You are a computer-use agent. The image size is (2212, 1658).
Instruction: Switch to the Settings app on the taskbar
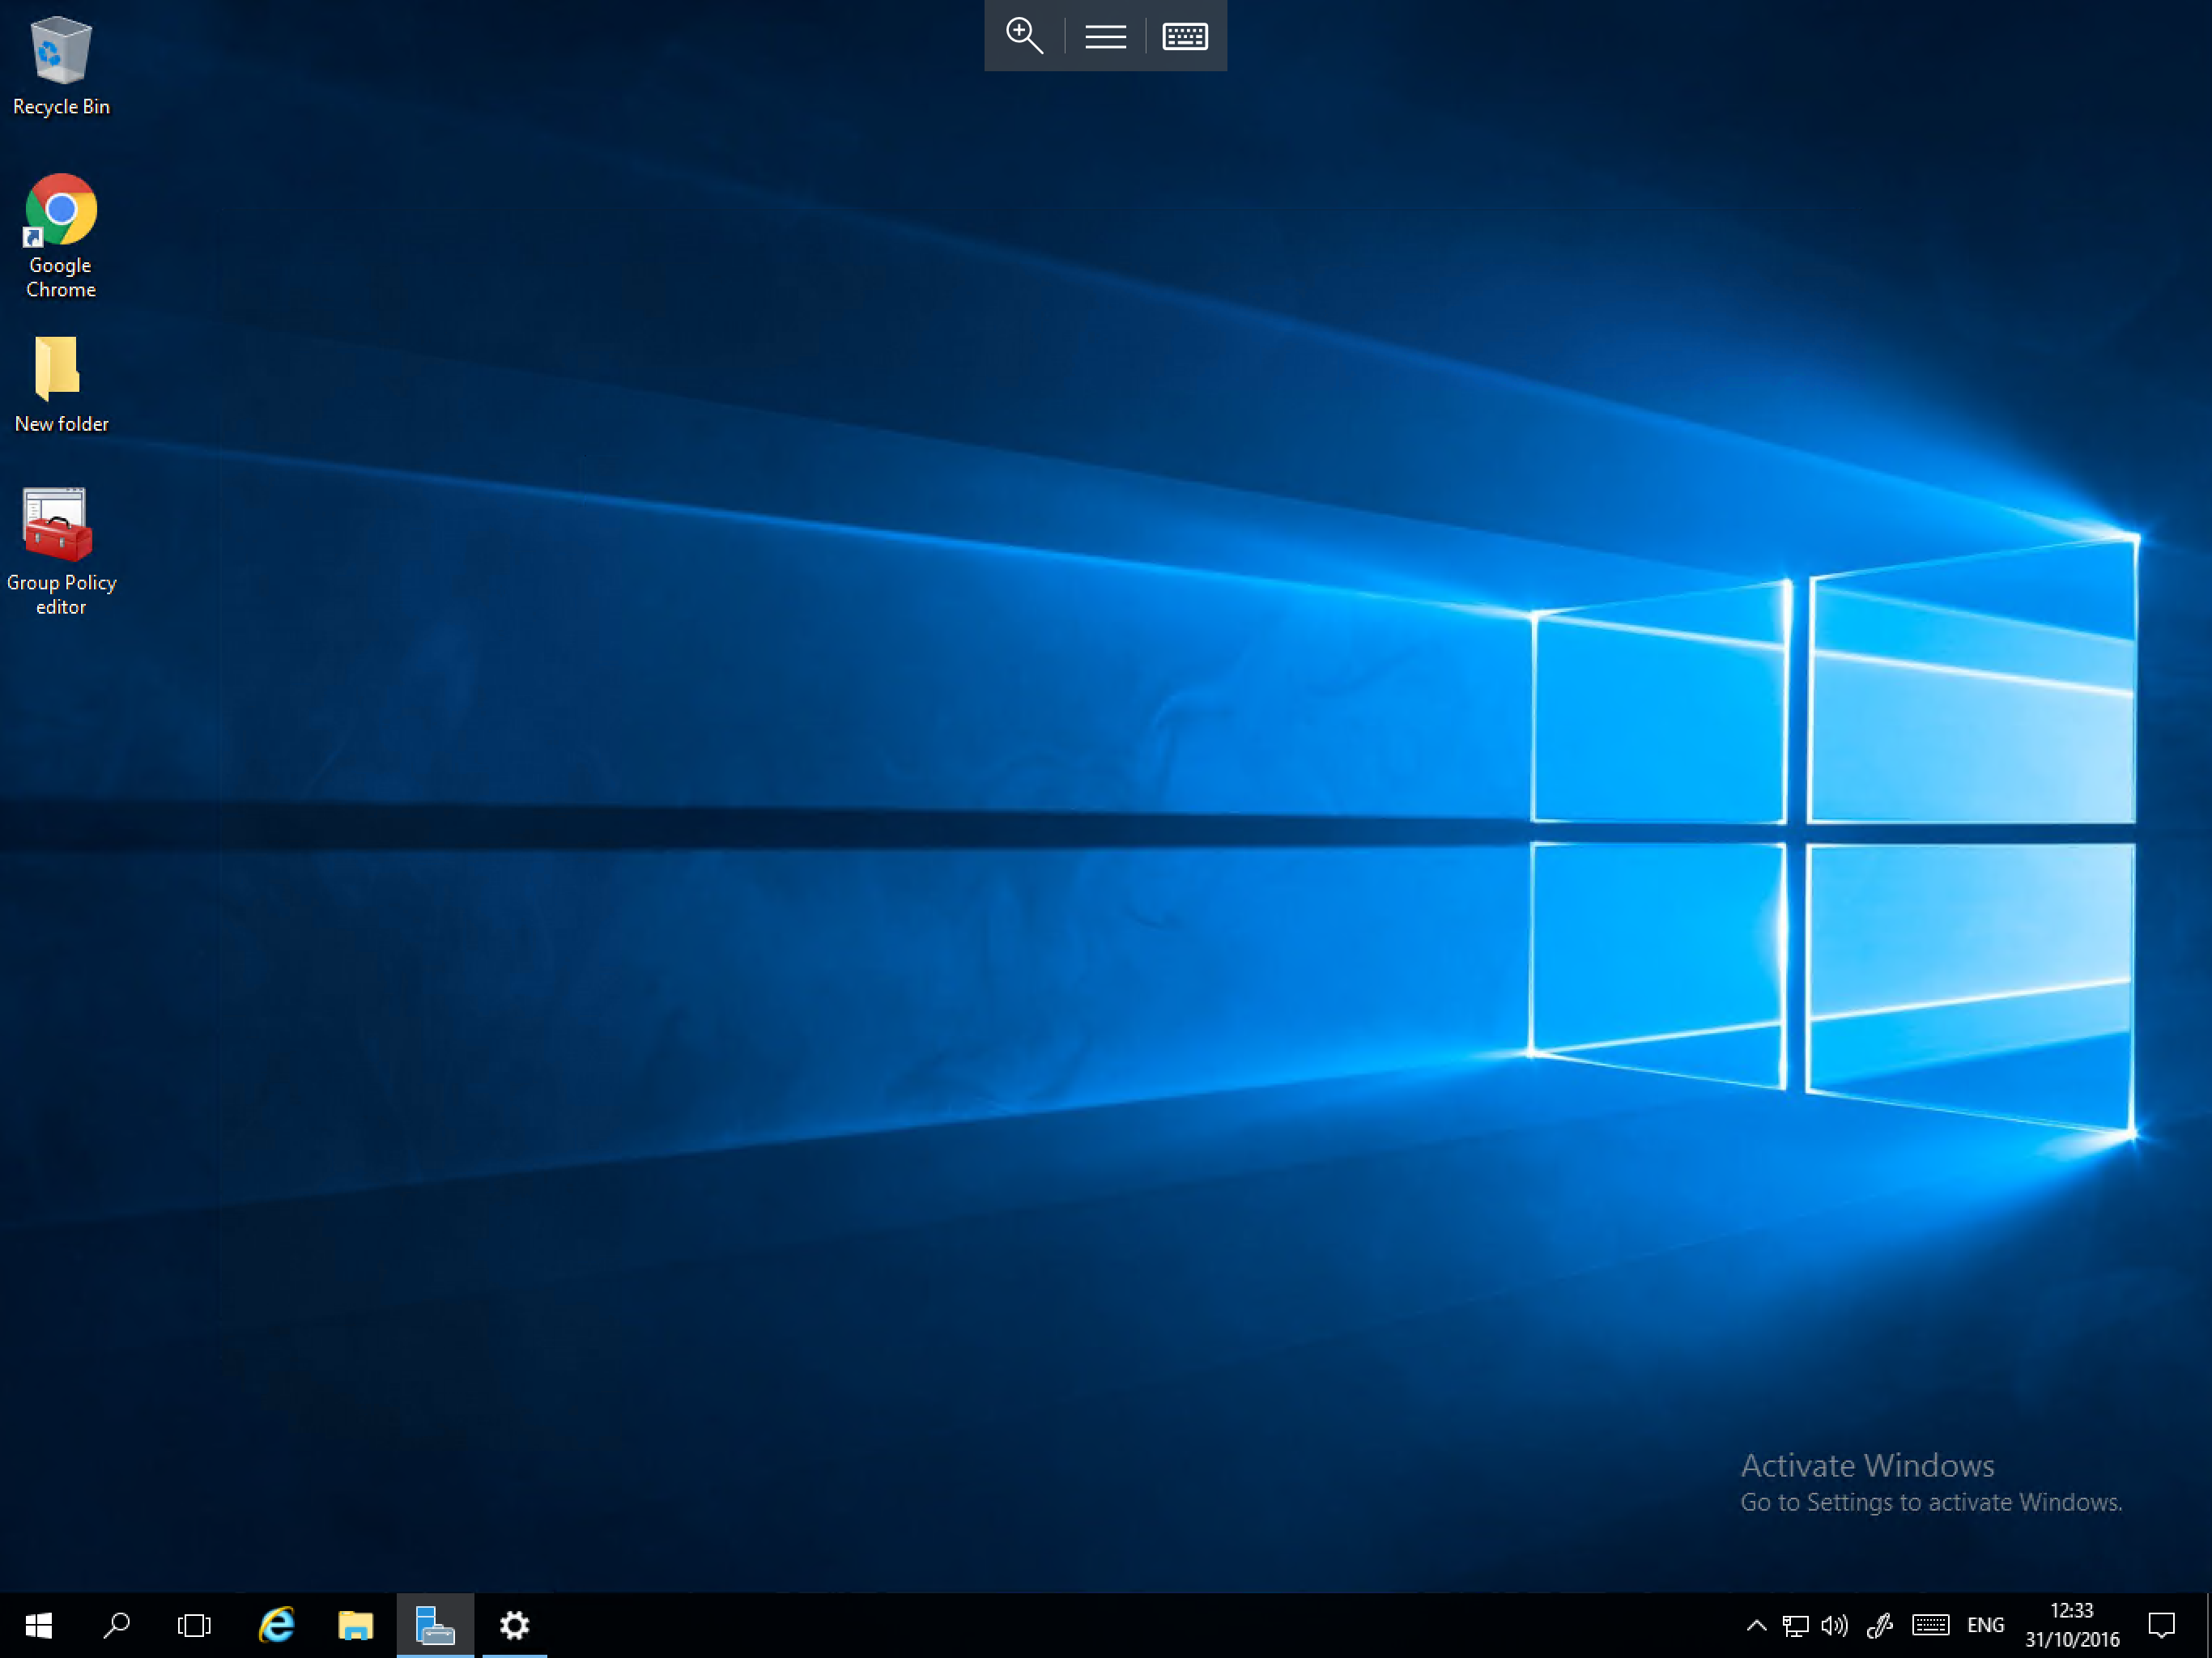click(514, 1625)
